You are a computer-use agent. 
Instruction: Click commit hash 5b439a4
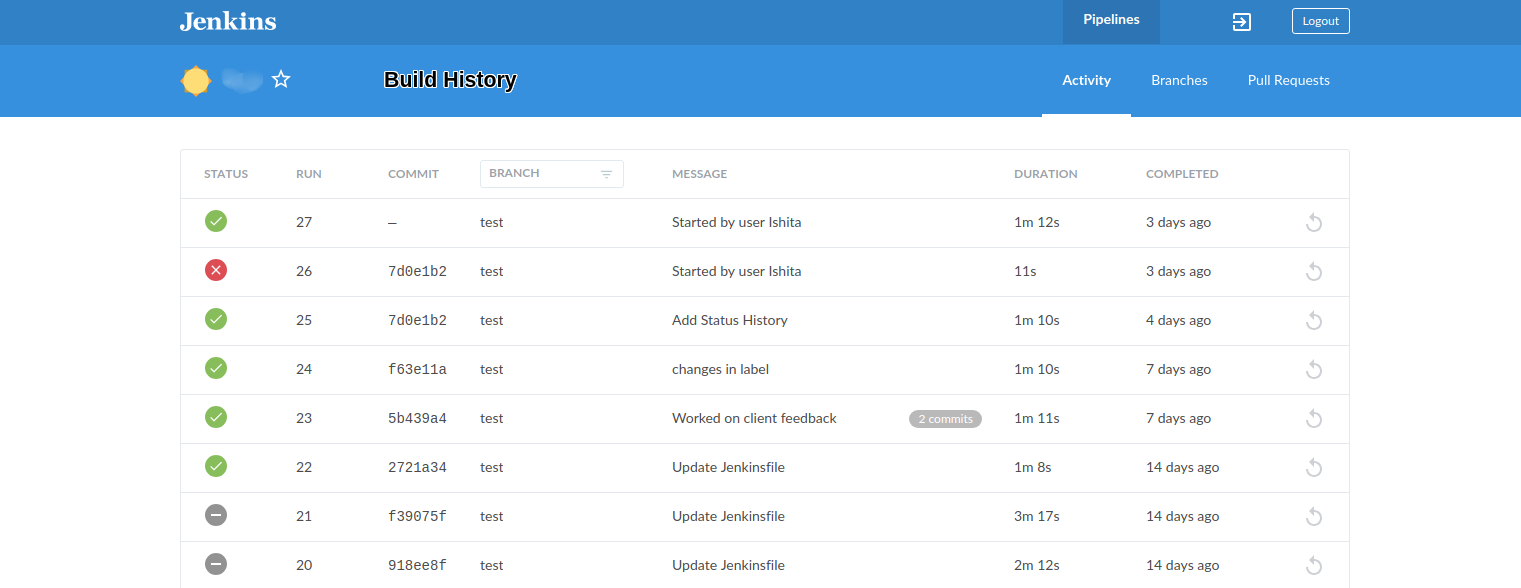tap(417, 418)
